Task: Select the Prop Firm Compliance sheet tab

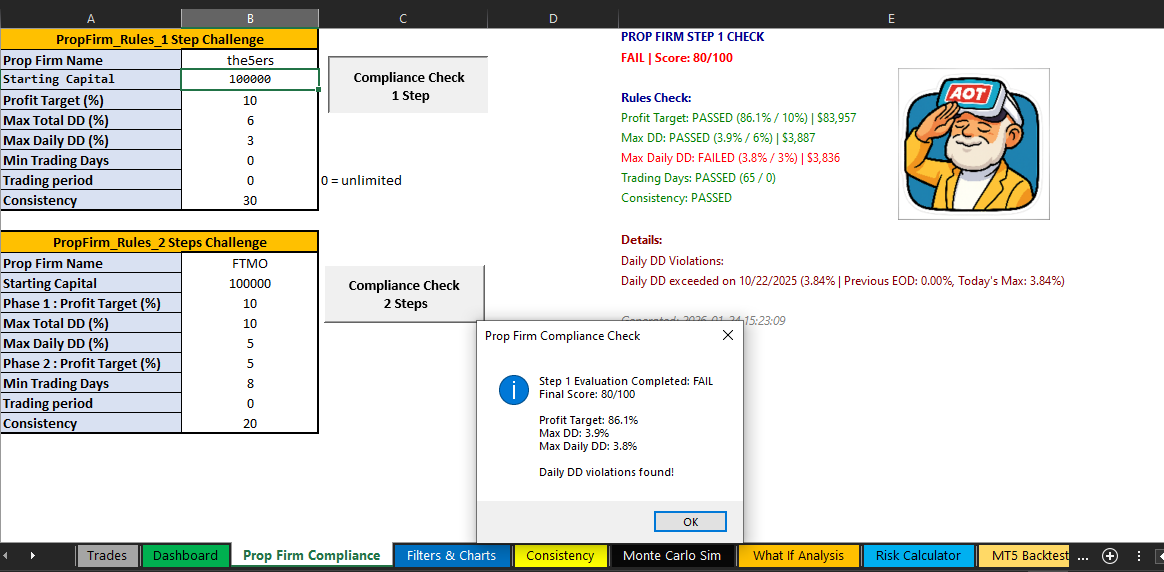Action: [x=312, y=555]
